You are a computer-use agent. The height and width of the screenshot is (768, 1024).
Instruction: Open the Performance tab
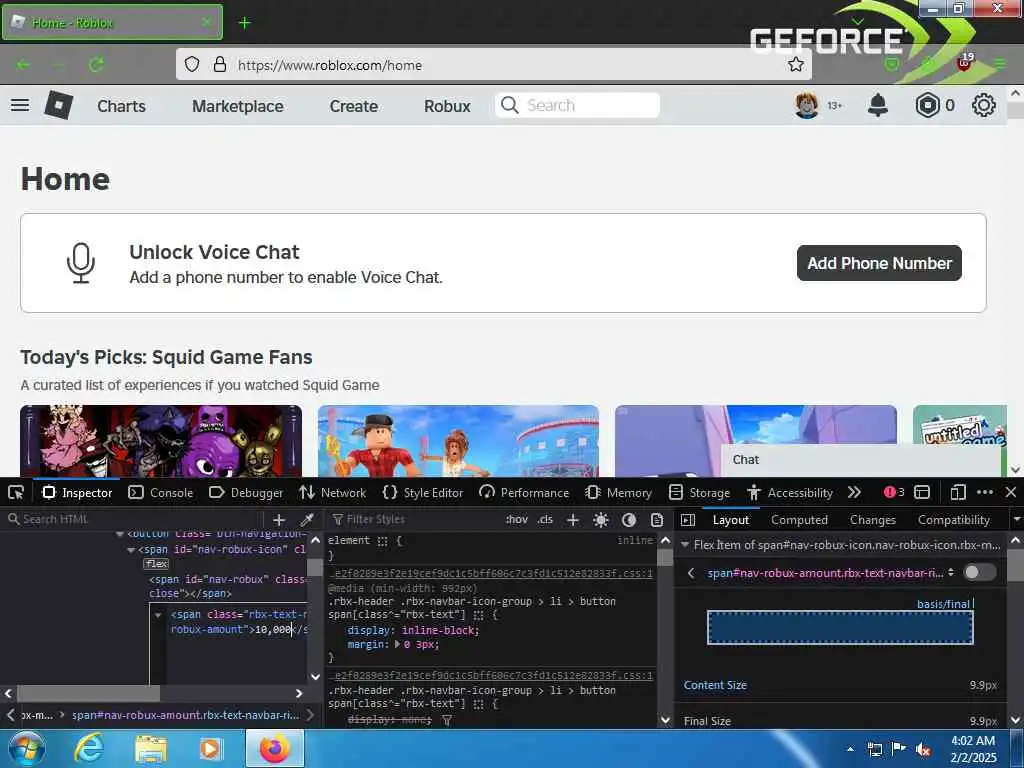(x=524, y=492)
